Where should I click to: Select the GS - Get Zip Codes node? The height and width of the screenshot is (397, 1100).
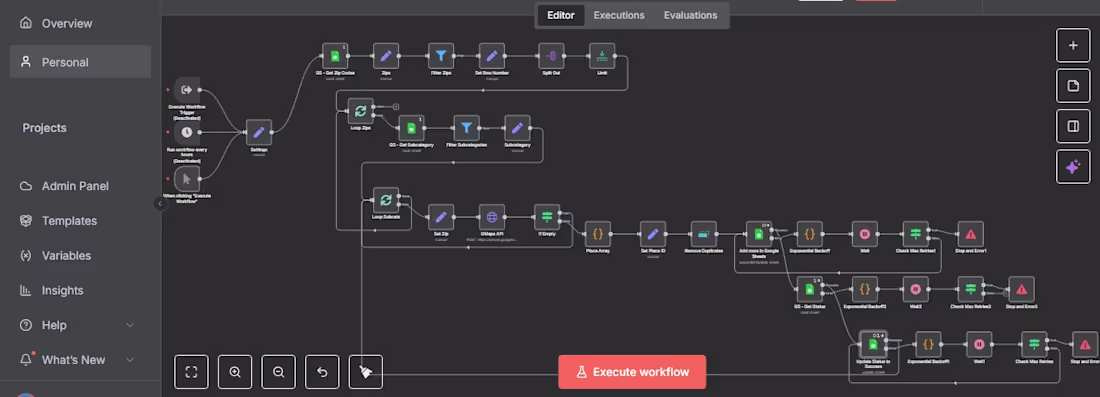[335, 55]
